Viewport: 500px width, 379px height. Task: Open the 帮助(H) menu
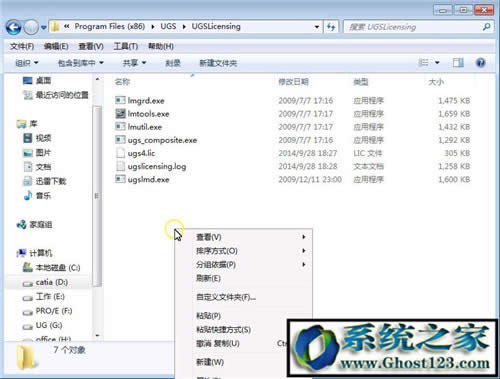coord(161,46)
